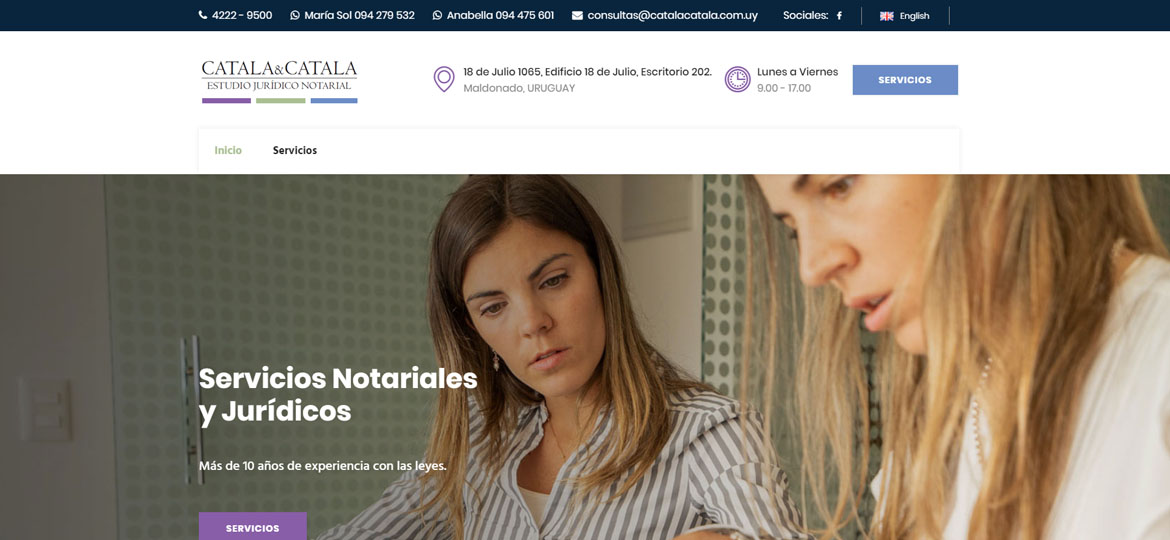This screenshot has height=540, width=1170.
Task: Message María Sol 094 279 532
Action: pos(360,16)
